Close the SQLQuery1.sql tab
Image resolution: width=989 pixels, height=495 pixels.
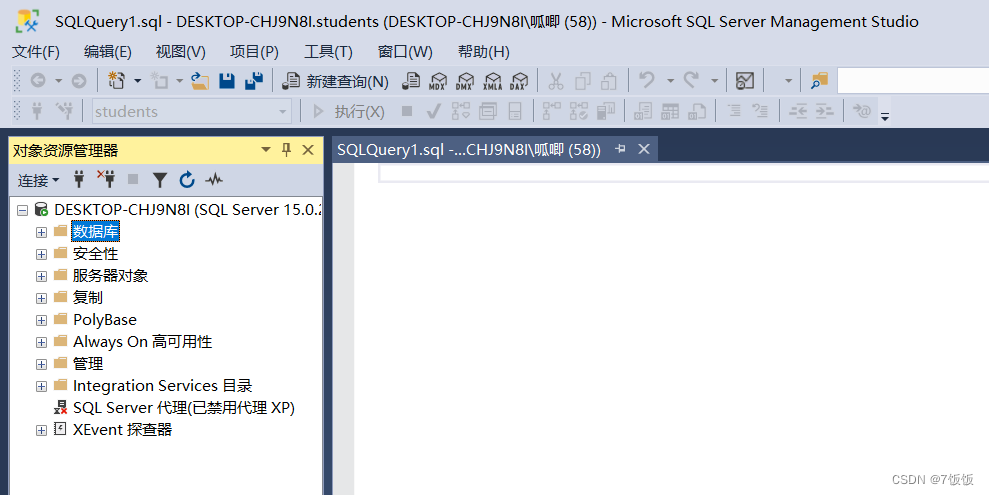point(643,149)
